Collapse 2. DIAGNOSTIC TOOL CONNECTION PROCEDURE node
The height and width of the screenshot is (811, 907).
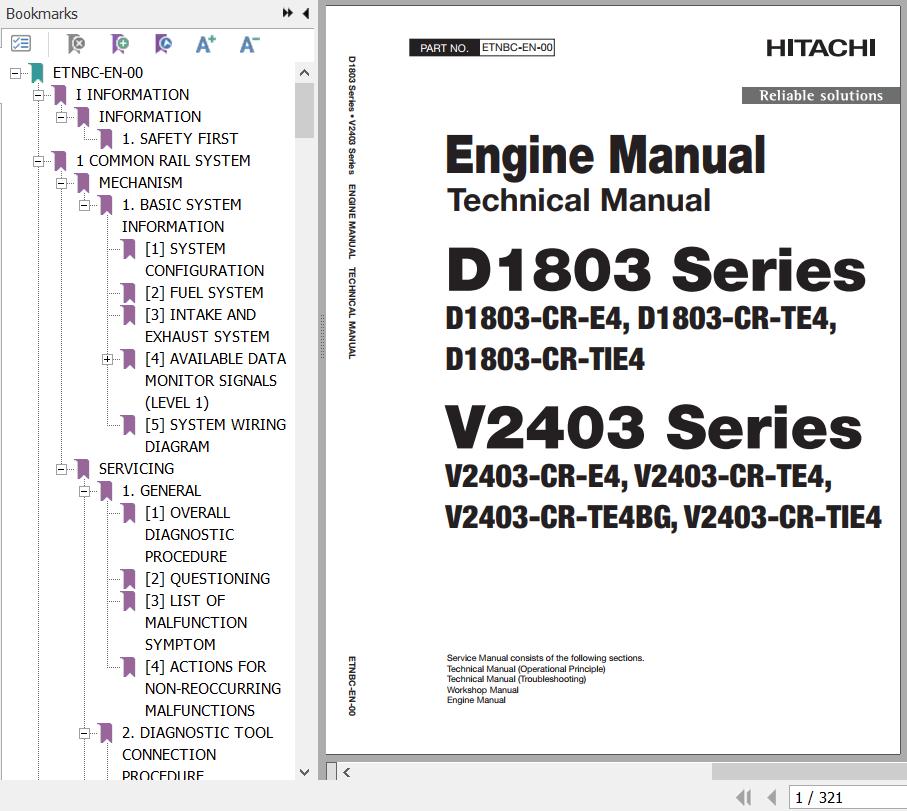pyautogui.click(x=84, y=733)
